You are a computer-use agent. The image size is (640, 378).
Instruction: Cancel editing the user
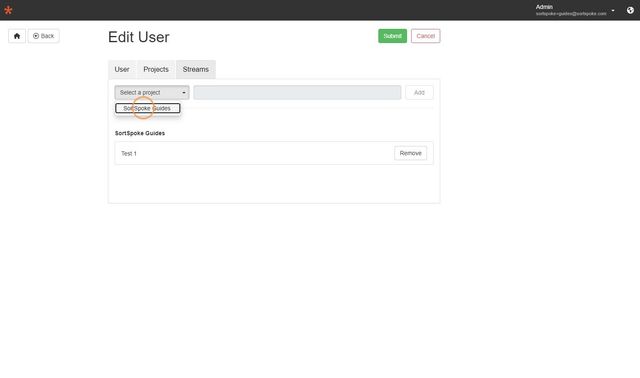point(425,36)
